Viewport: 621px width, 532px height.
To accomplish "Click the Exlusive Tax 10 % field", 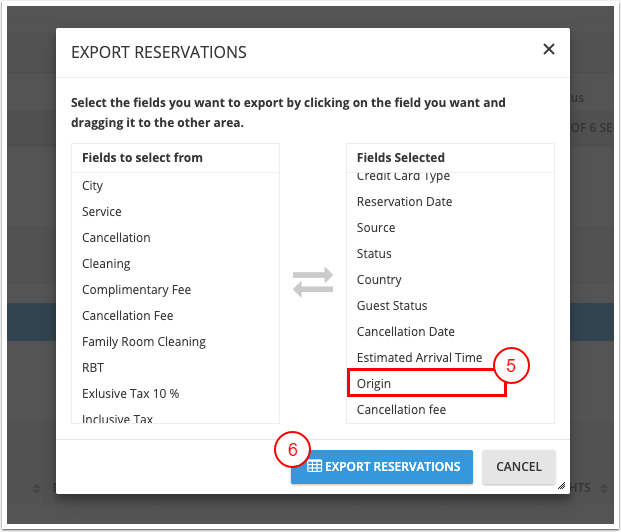I will (131, 394).
